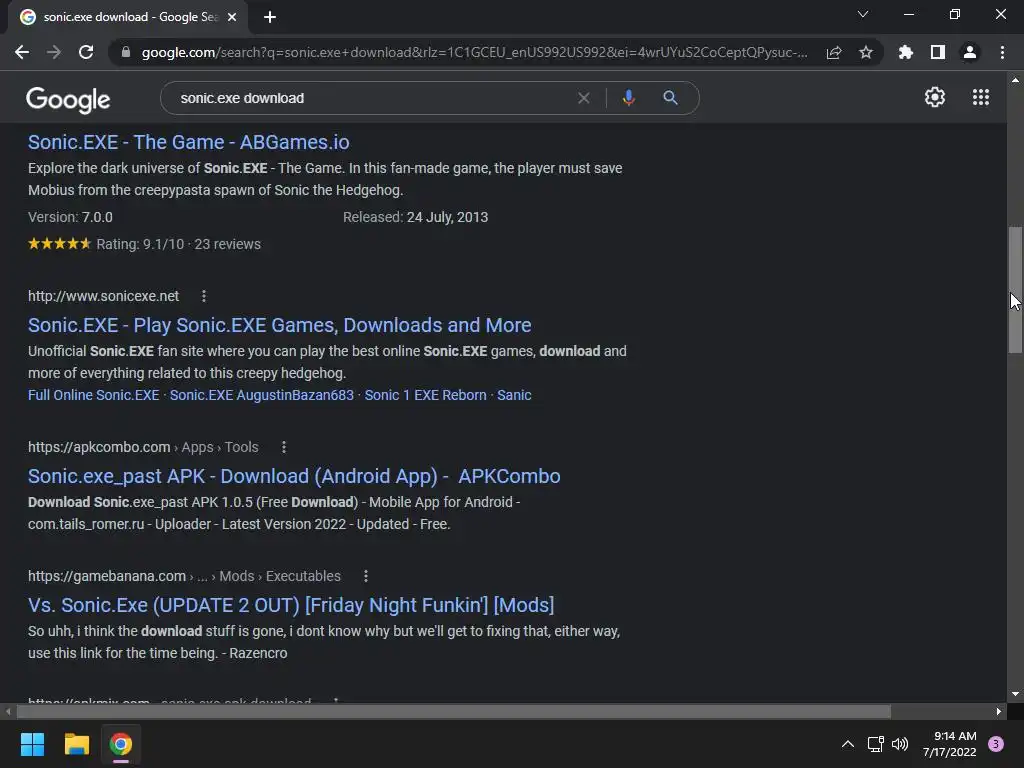Screen dimensions: 1024x768
Task: Open the clock showing 9:14 AM
Action: (x=950, y=744)
